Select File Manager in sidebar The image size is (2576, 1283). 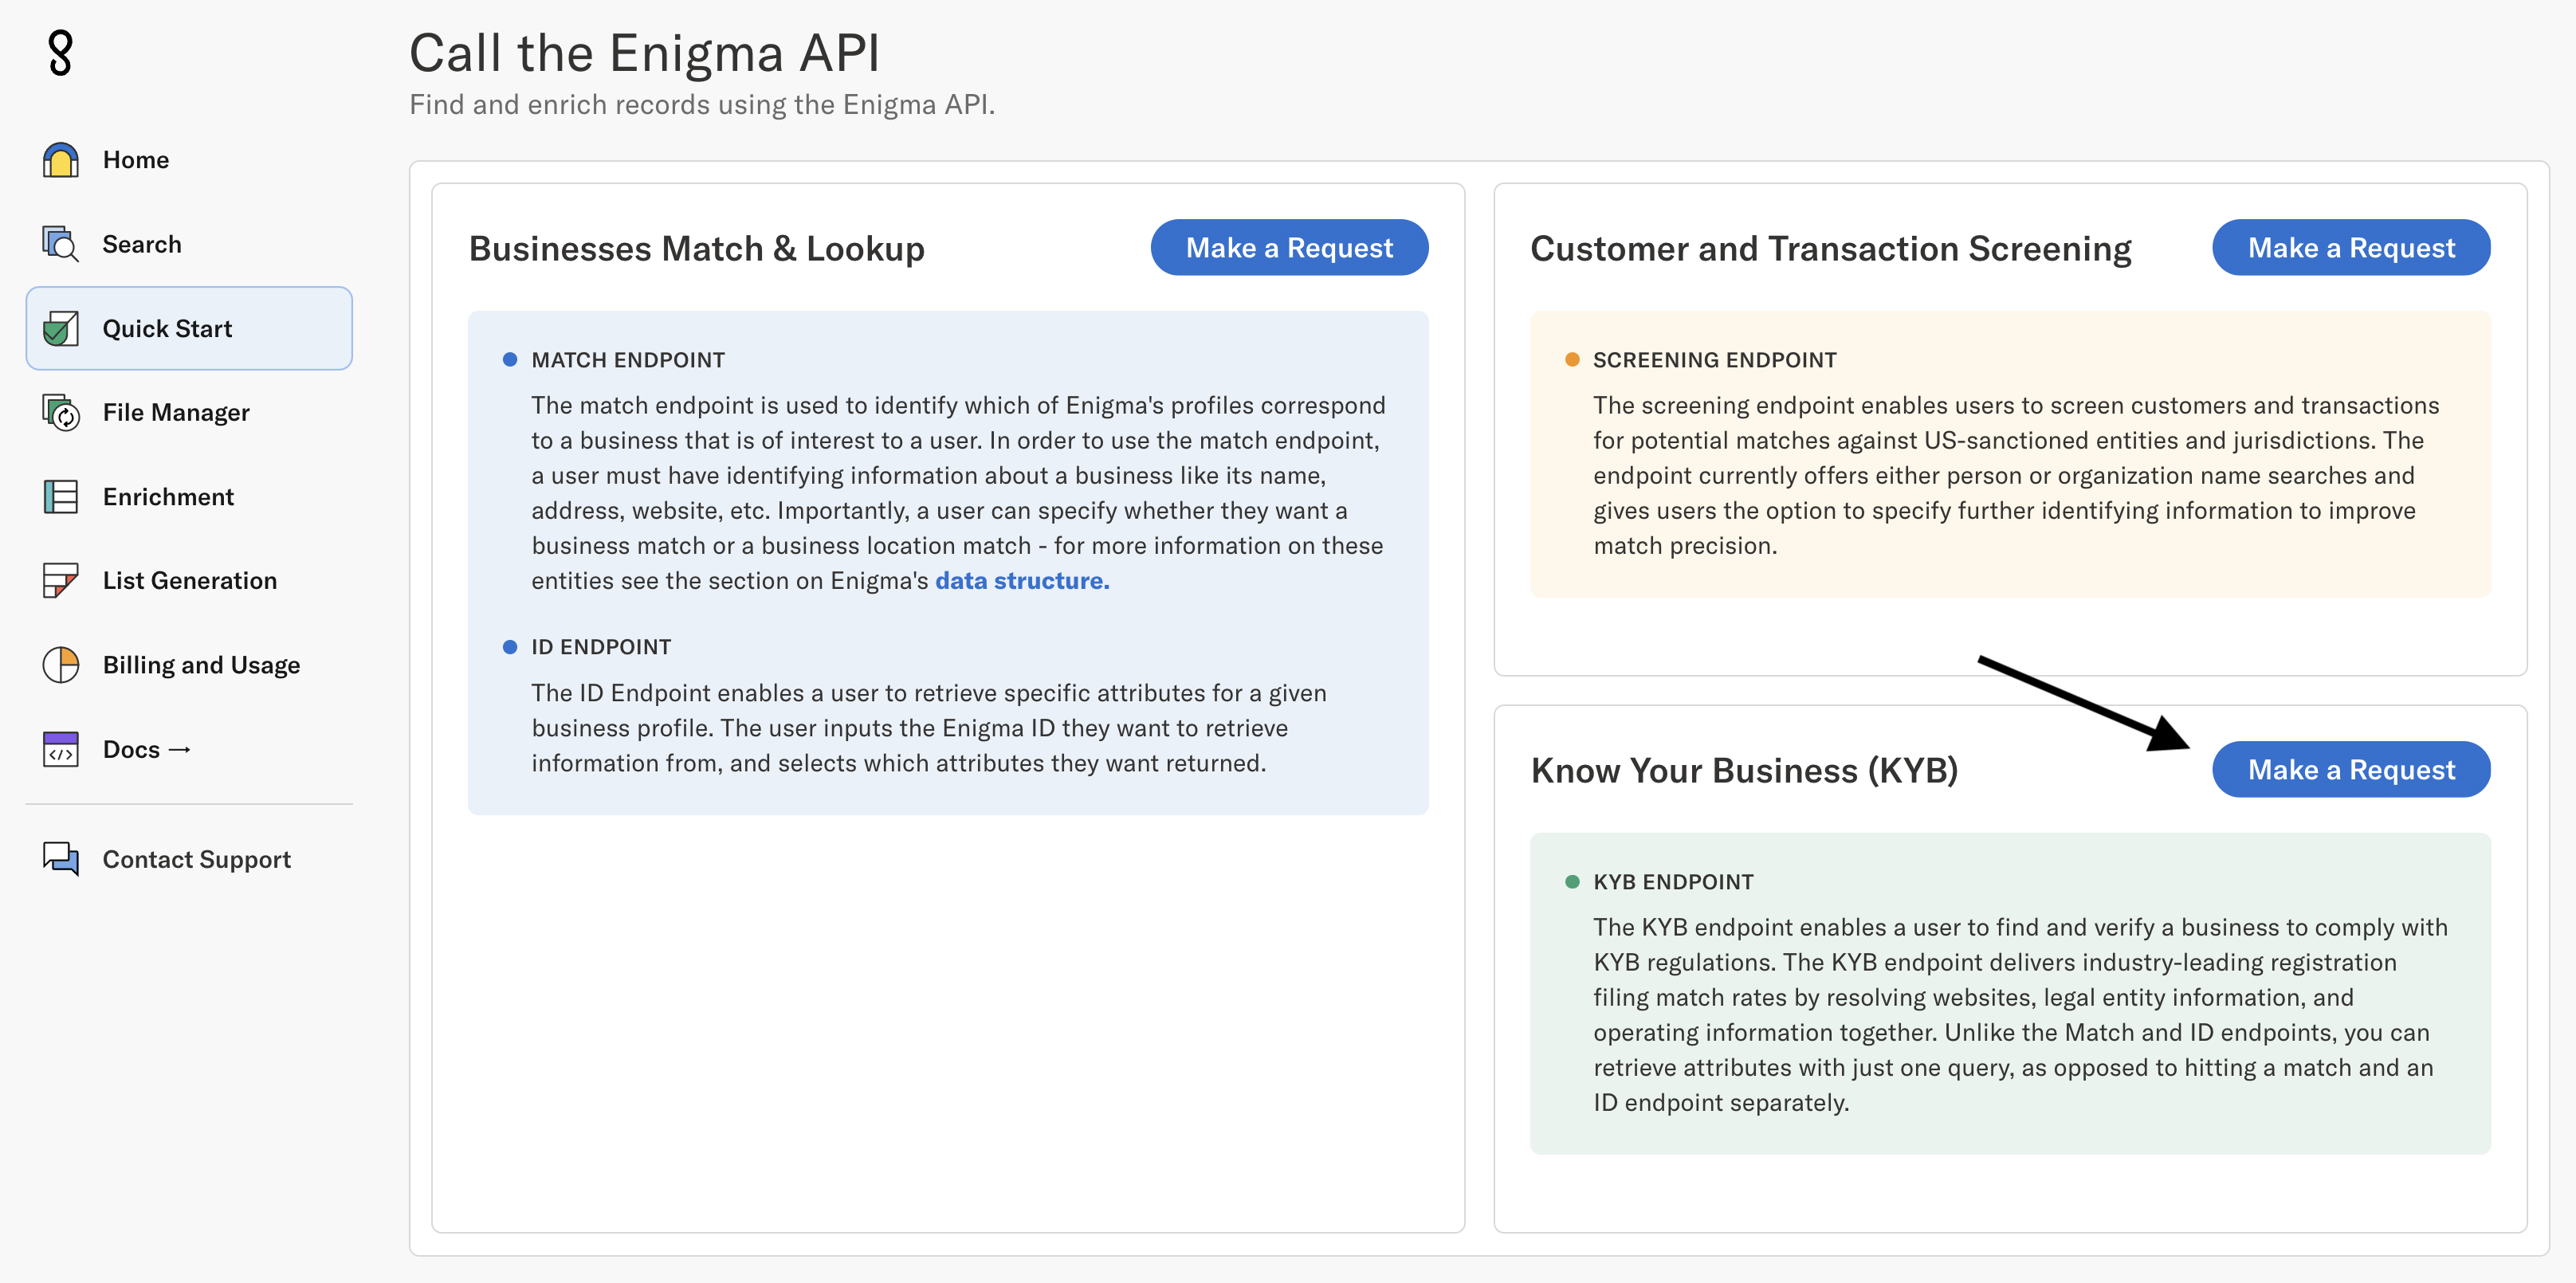(x=176, y=413)
